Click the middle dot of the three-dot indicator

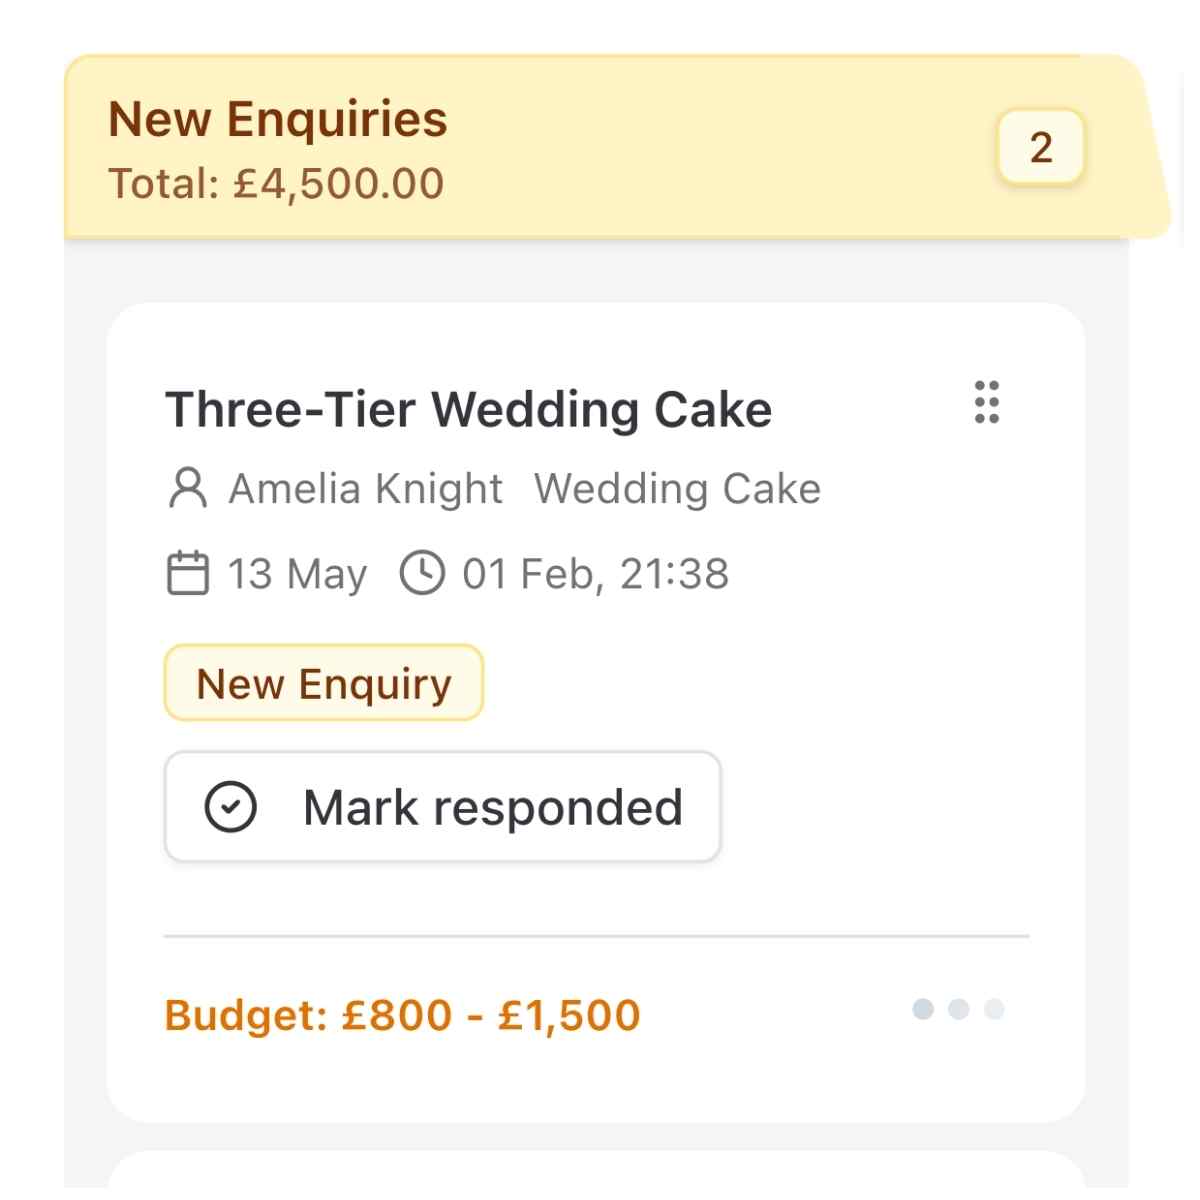point(958,1009)
